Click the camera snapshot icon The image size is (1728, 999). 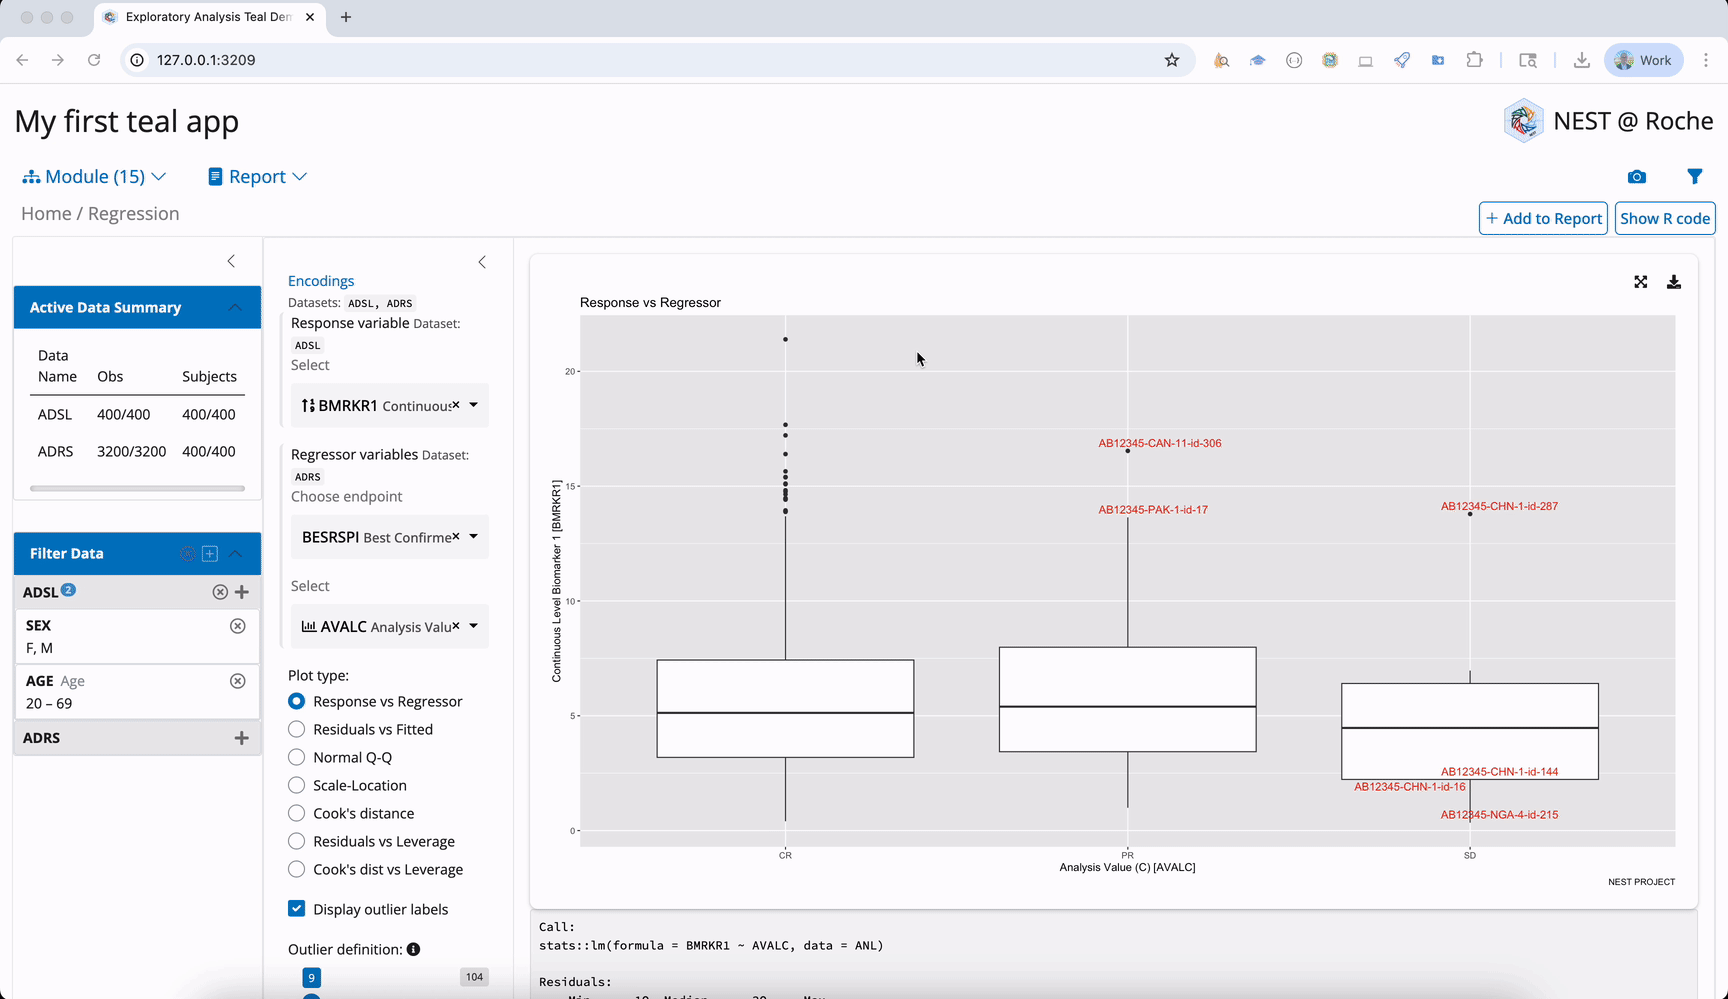pos(1636,177)
